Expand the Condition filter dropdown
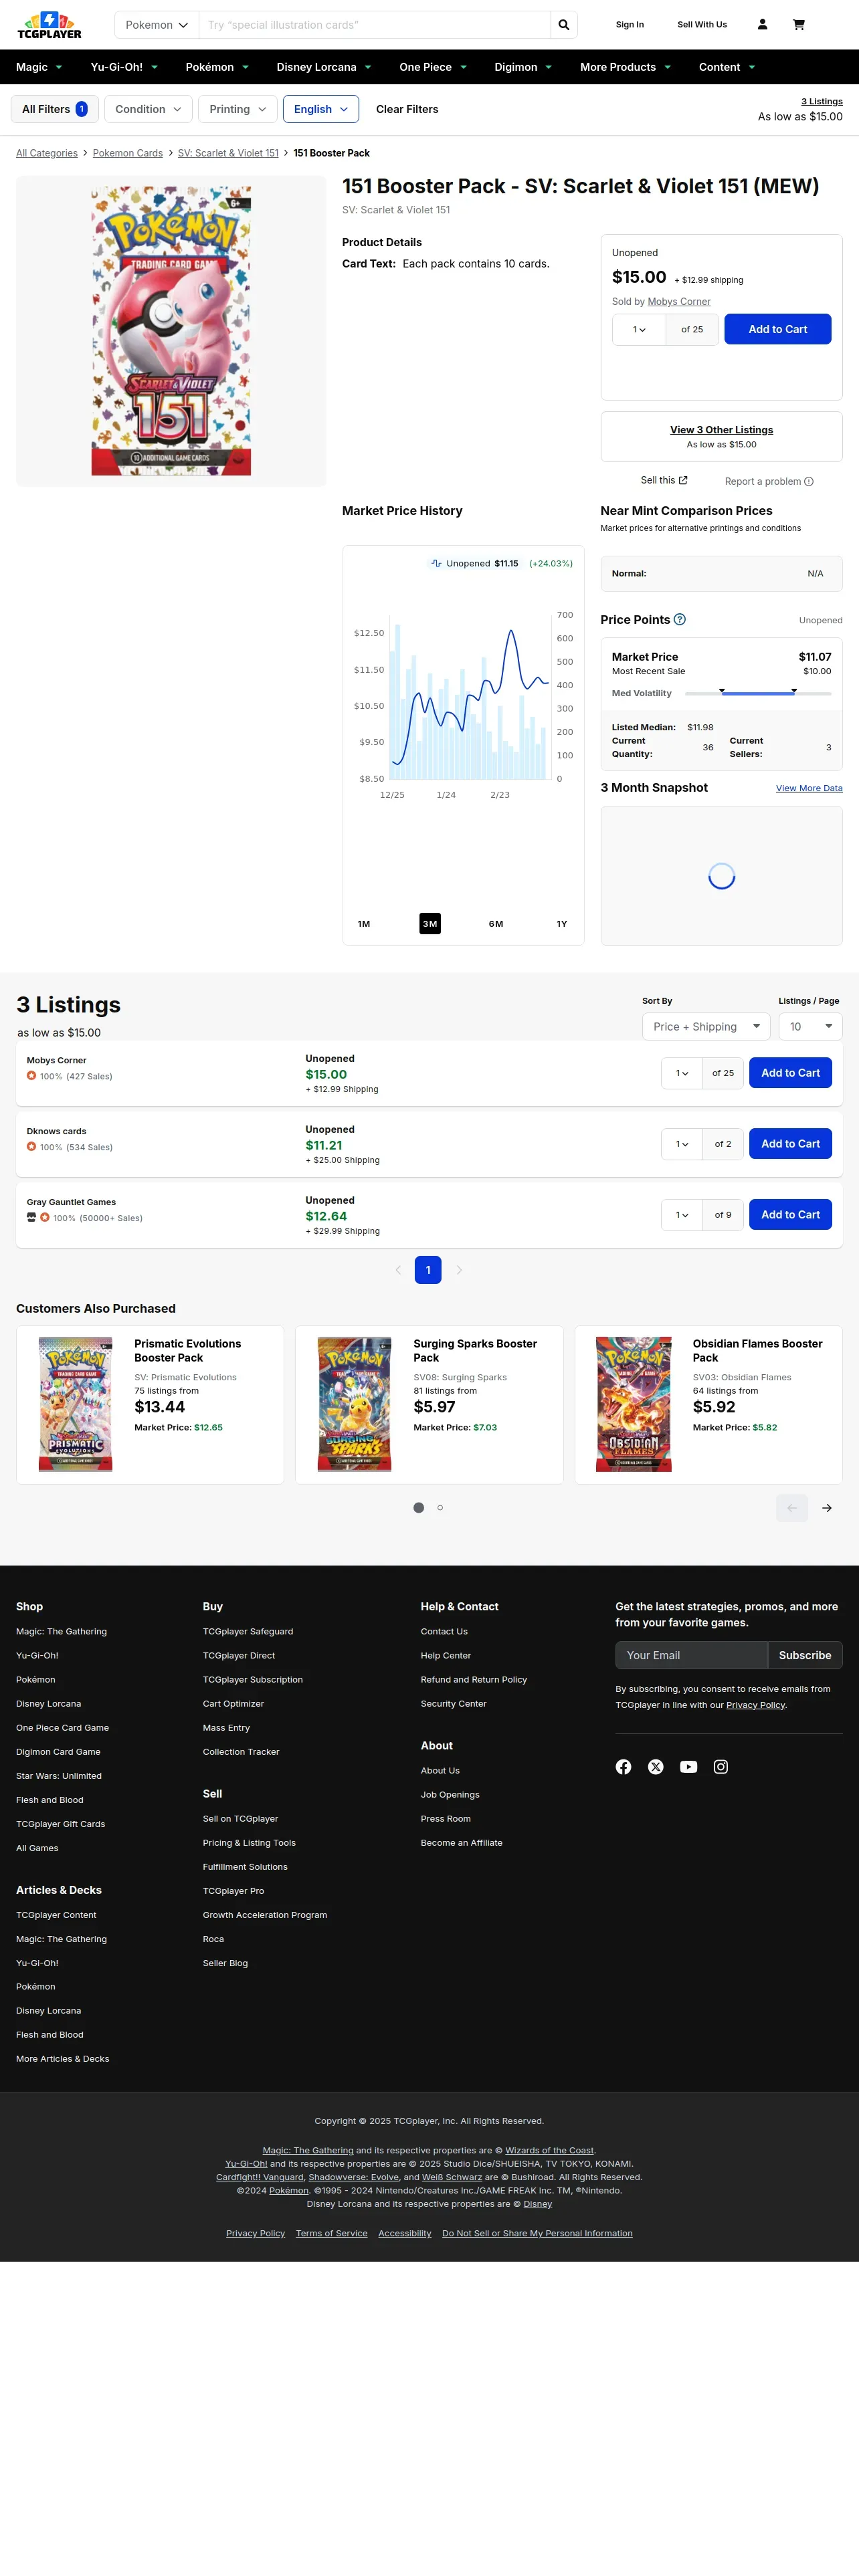This screenshot has width=859, height=2576. [x=148, y=109]
